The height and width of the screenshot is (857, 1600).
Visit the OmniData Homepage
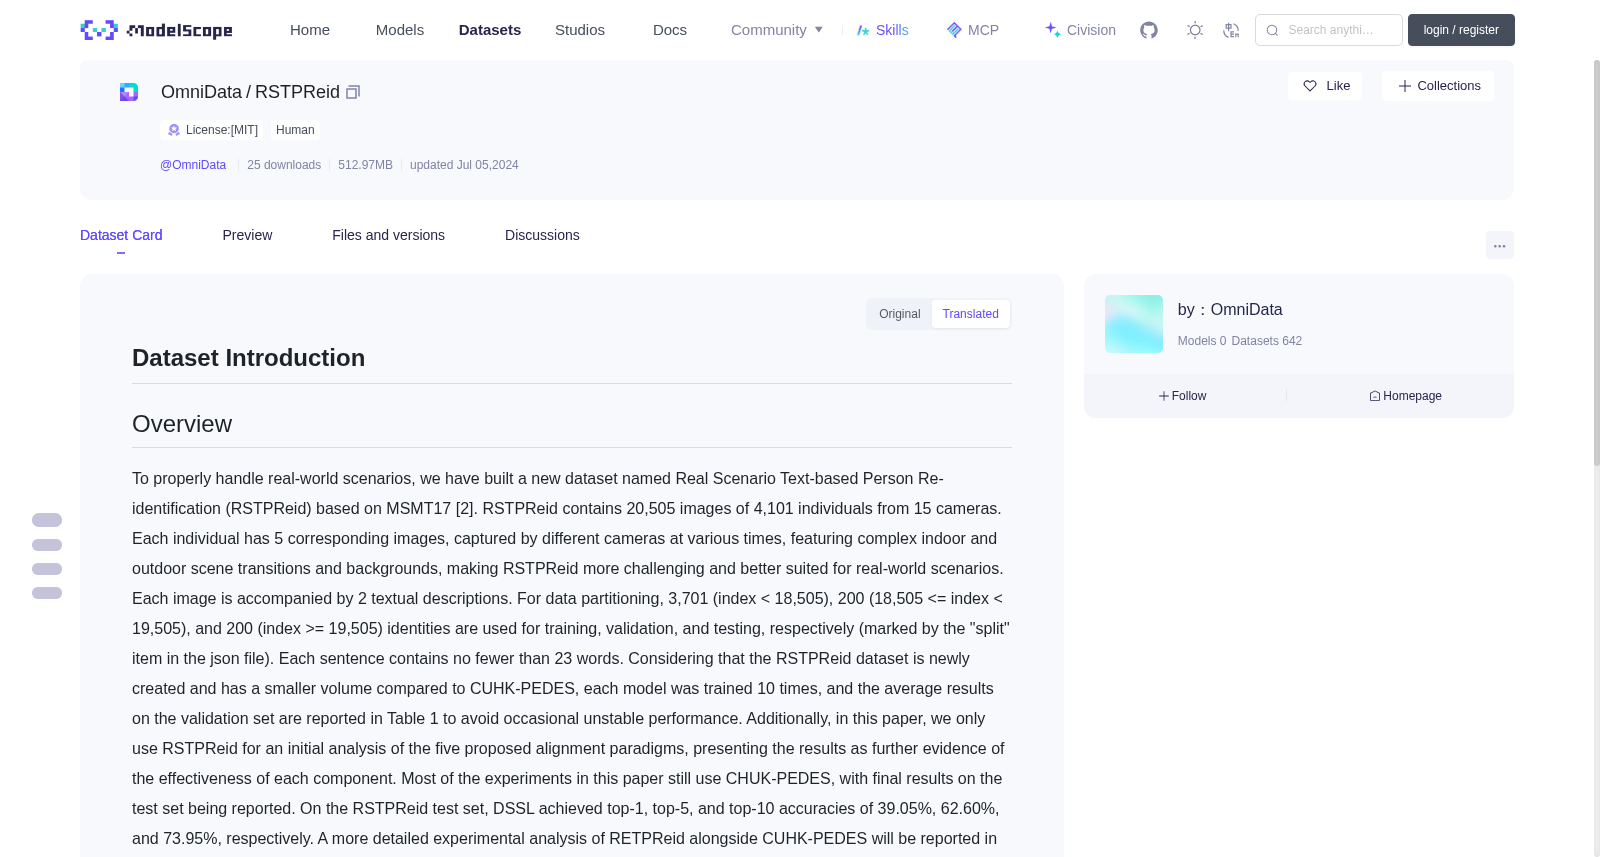tap(1405, 396)
